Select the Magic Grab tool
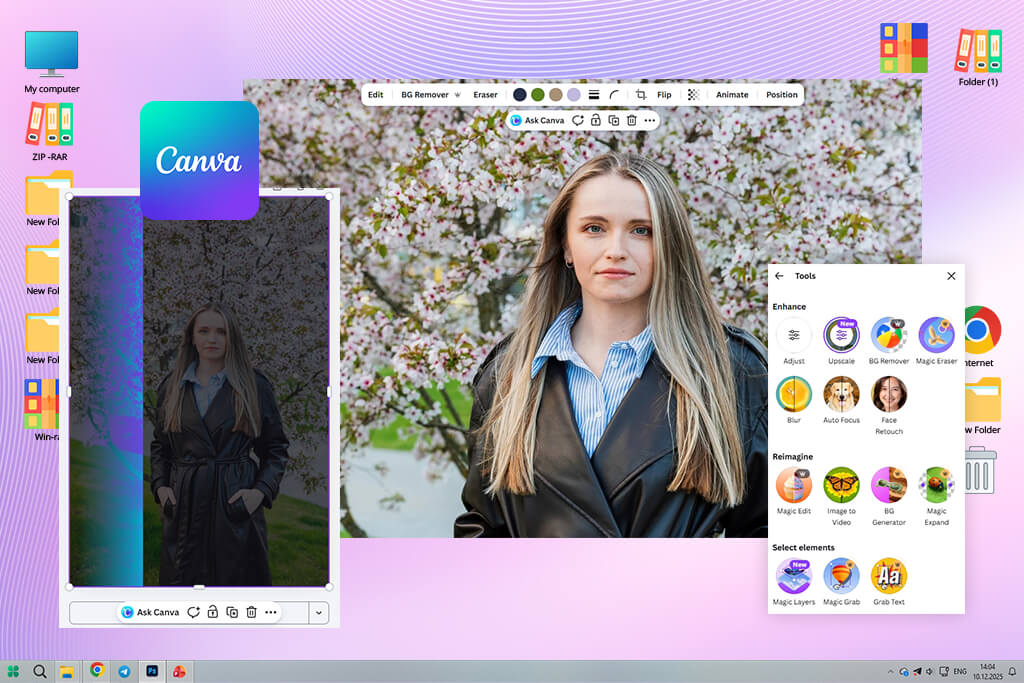The width and height of the screenshot is (1024, 683). click(x=841, y=576)
